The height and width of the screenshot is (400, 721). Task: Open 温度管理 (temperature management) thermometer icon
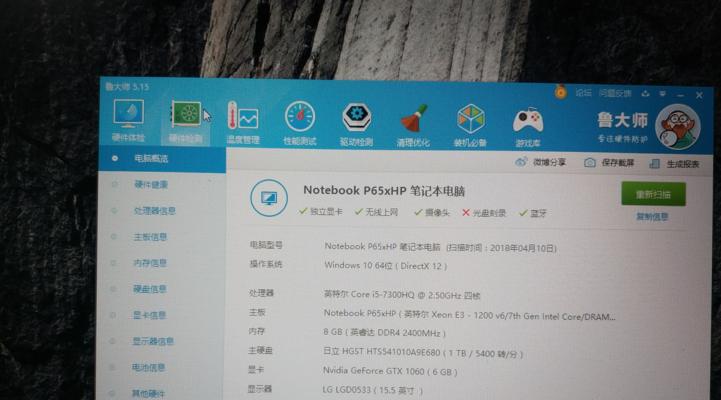243,116
